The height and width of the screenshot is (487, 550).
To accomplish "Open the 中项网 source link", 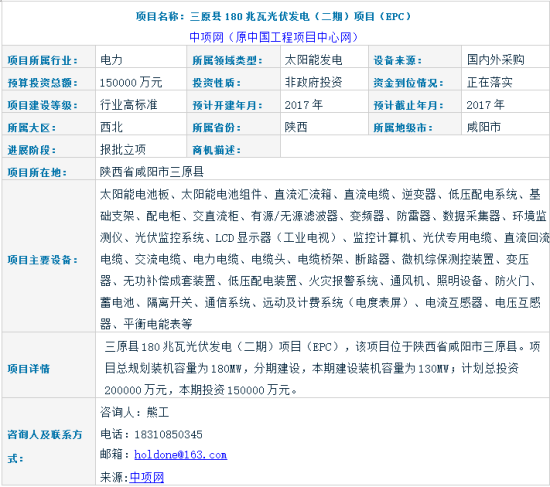I will pyautogui.click(x=147, y=477).
